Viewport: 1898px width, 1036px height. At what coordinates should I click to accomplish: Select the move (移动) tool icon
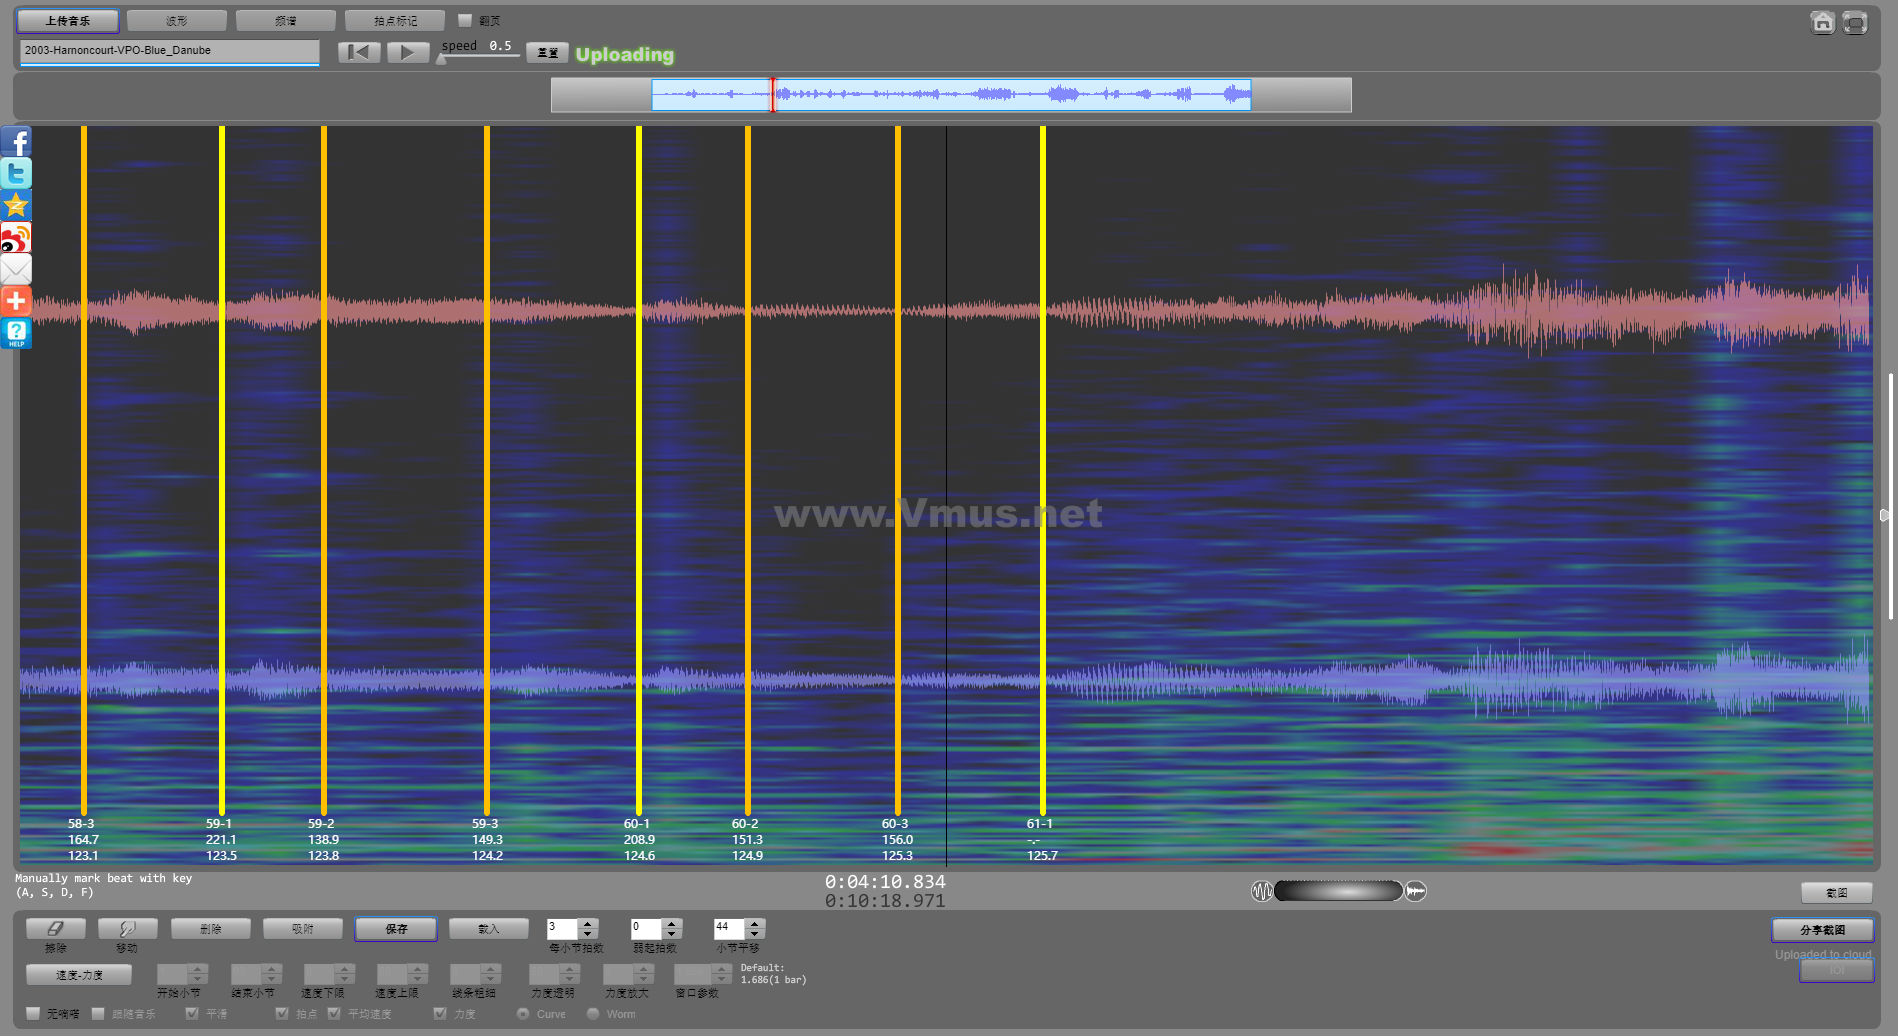pos(127,928)
